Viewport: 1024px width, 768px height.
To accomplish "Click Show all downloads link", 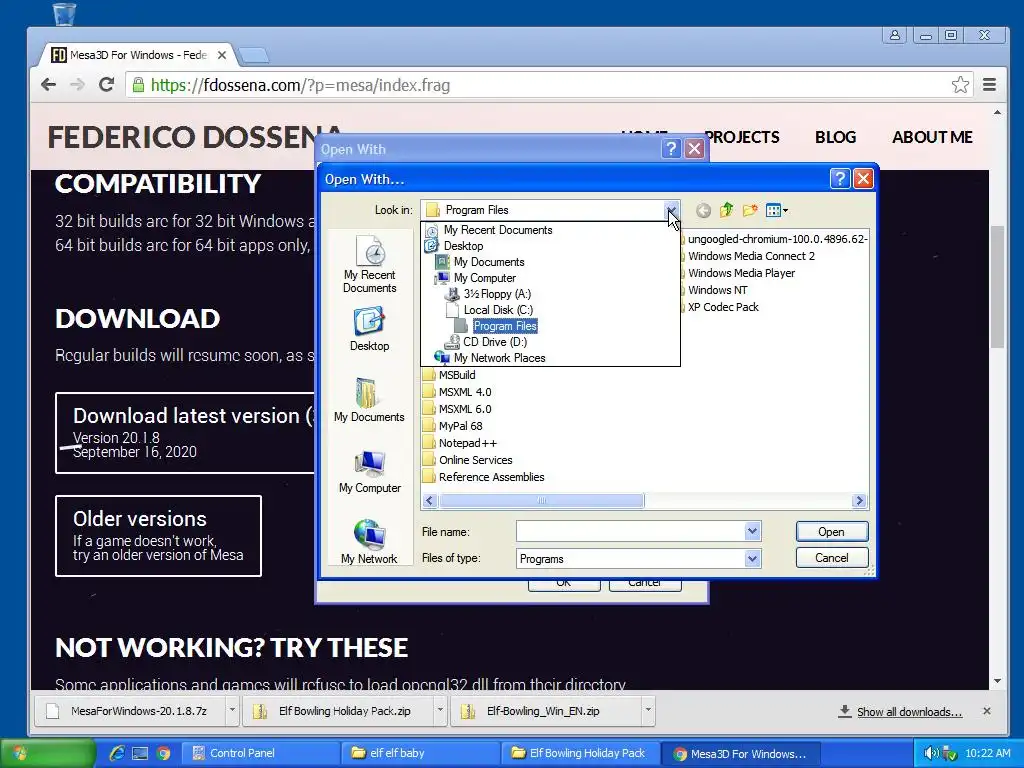I will coord(909,712).
